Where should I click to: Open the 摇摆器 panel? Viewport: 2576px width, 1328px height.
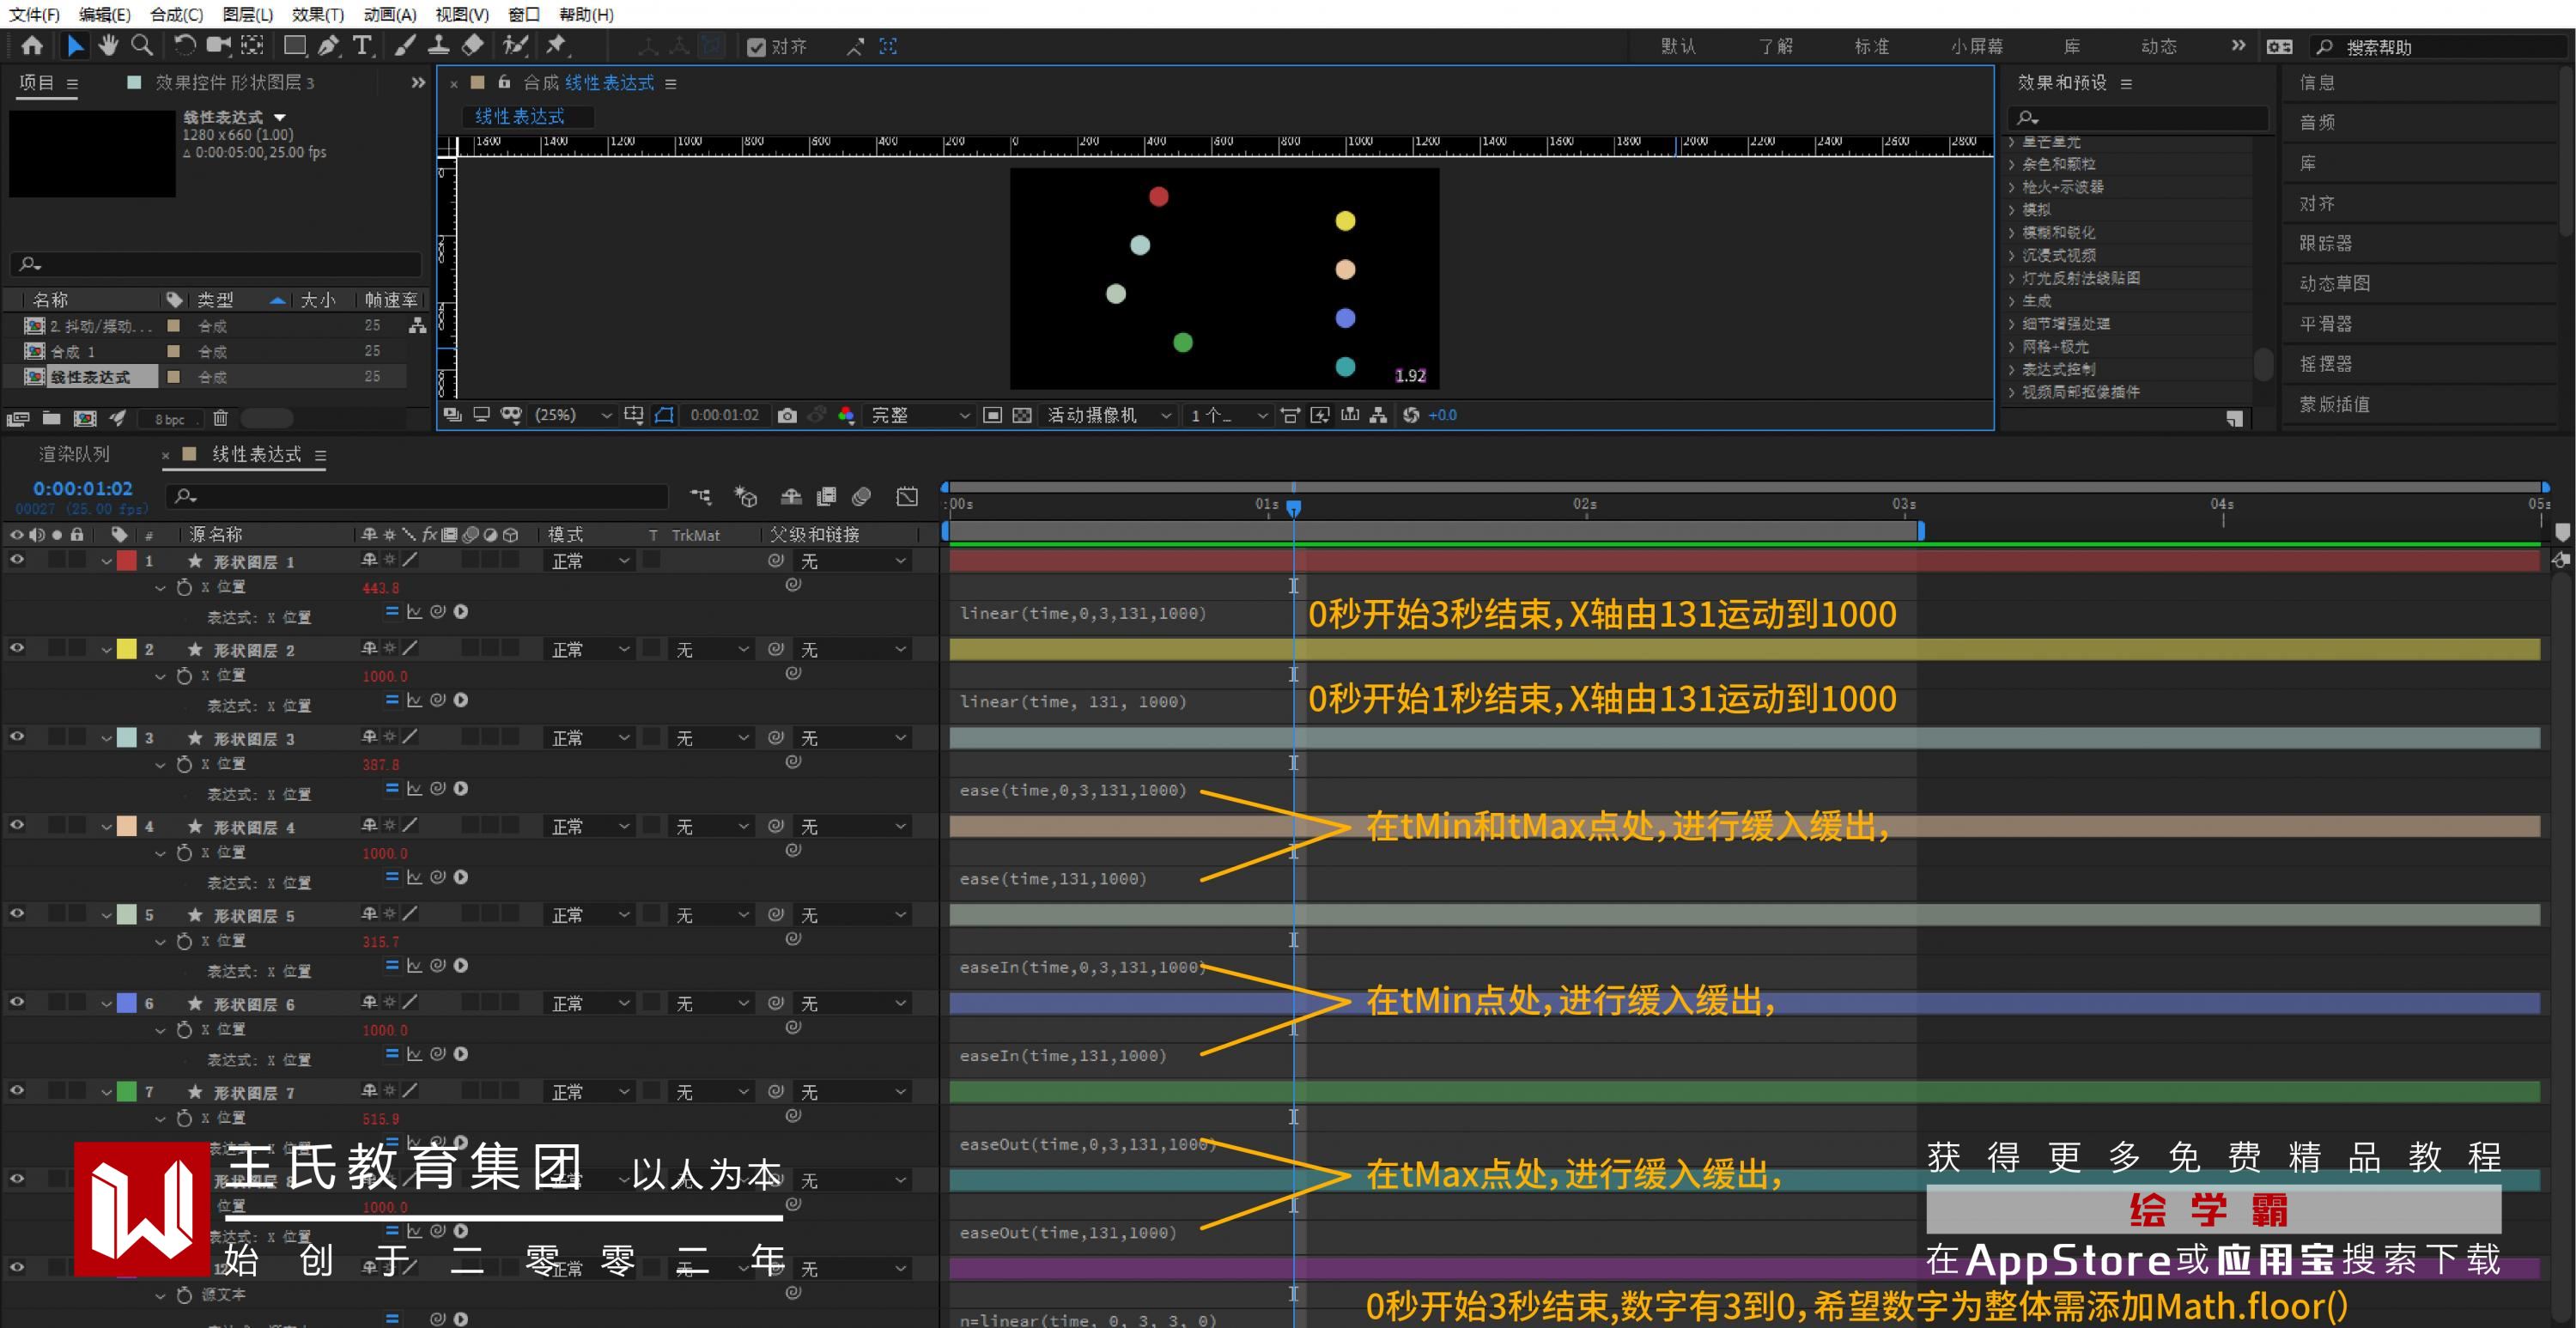point(2325,364)
